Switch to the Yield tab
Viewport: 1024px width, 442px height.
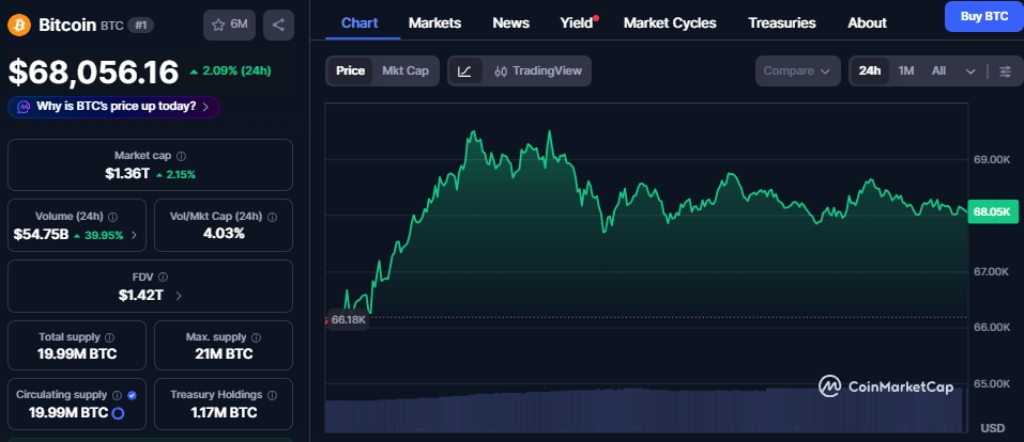click(577, 23)
